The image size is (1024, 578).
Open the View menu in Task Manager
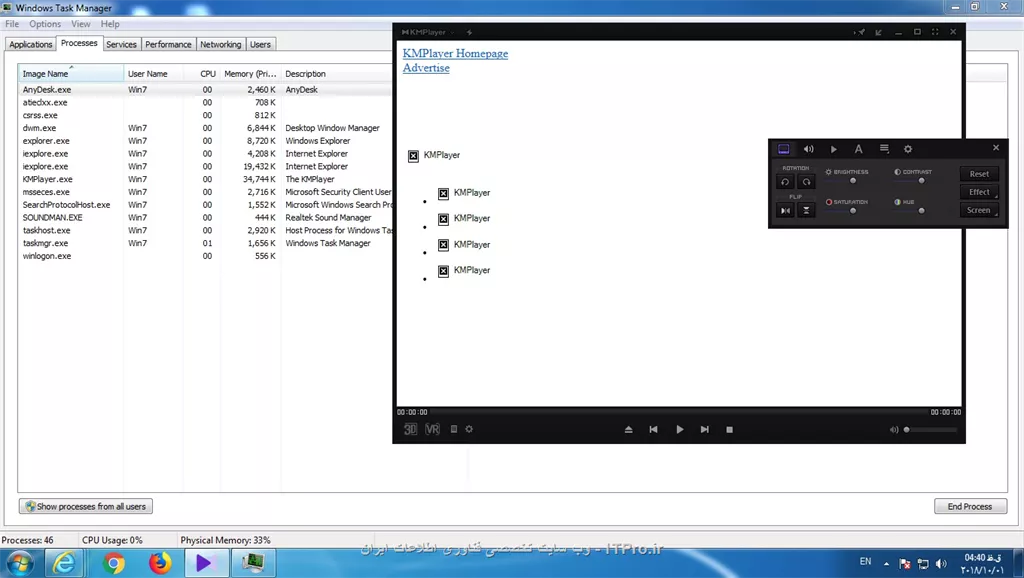pos(81,24)
